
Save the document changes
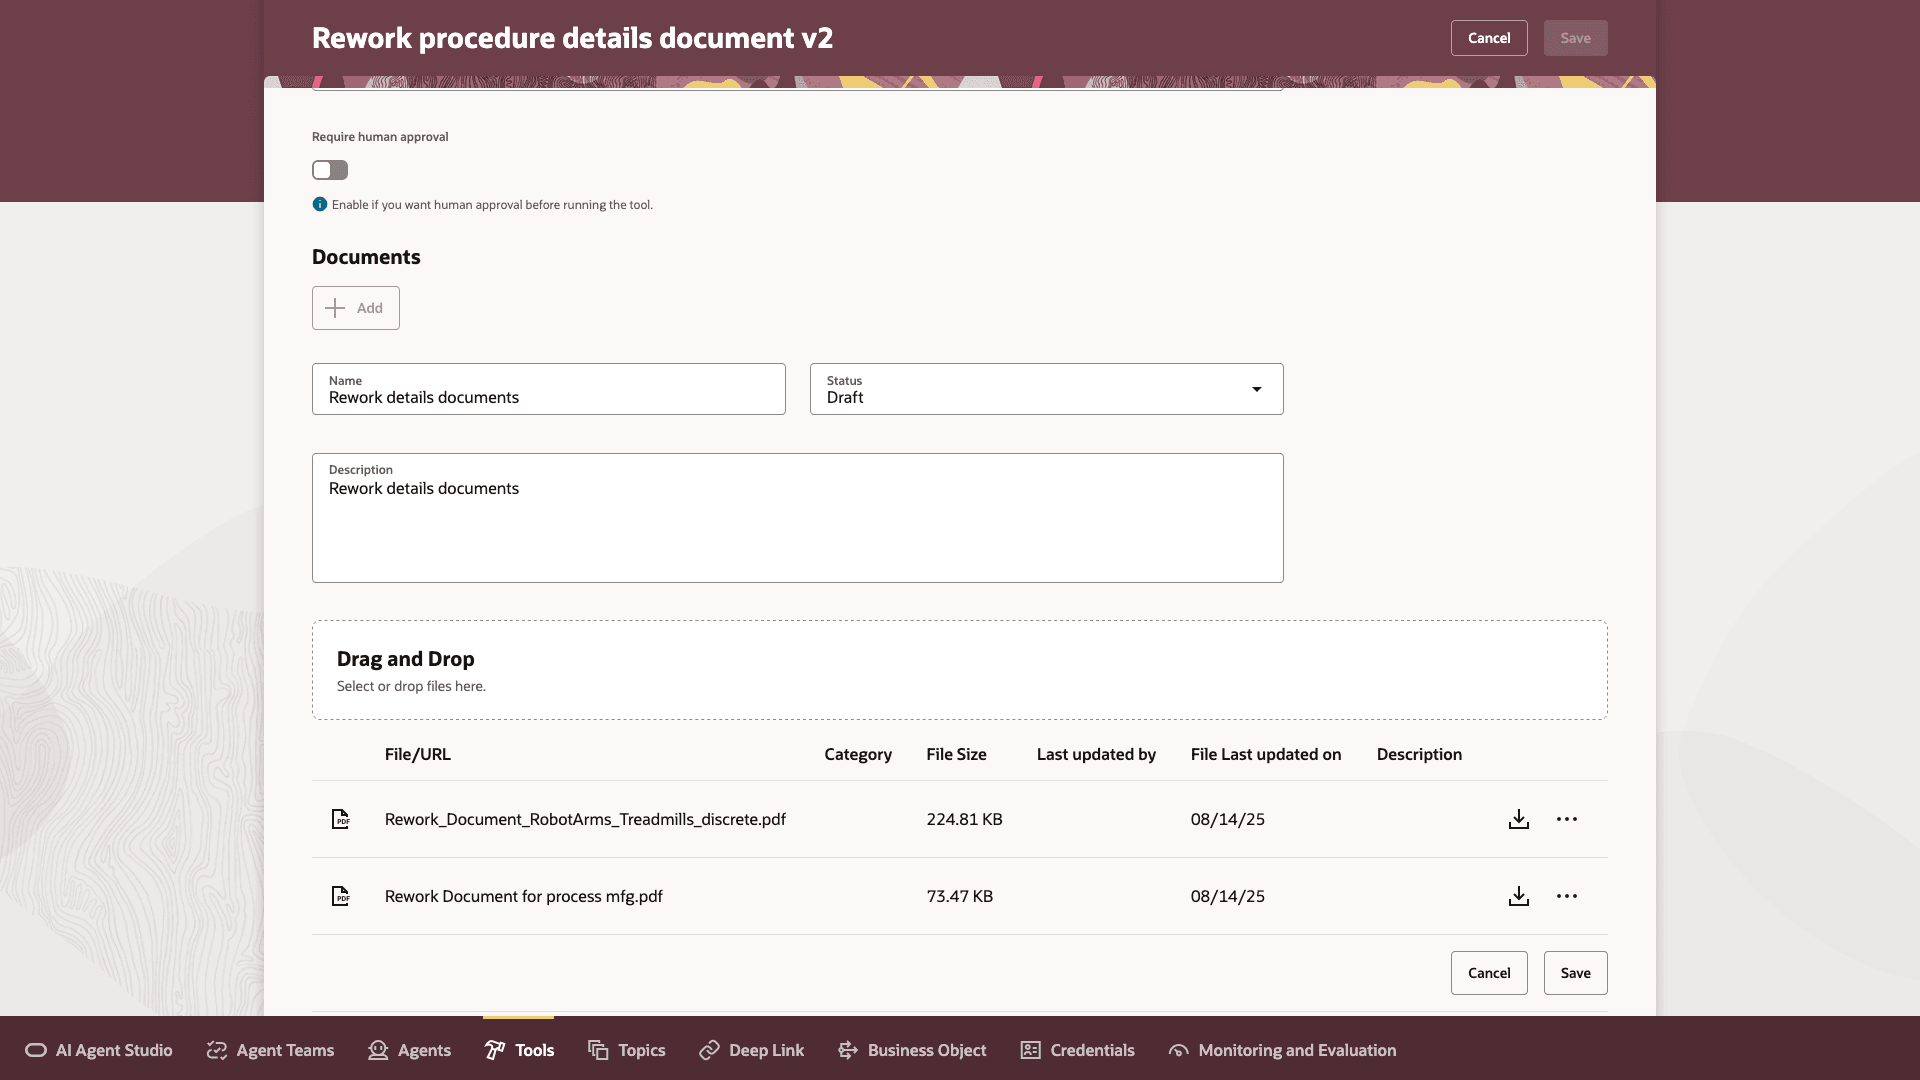click(x=1575, y=972)
